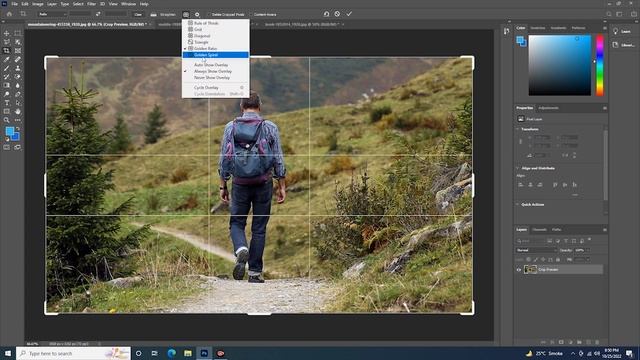This screenshot has height=360, width=640.
Task: Select the History Brush tool
Action: tap(7, 76)
